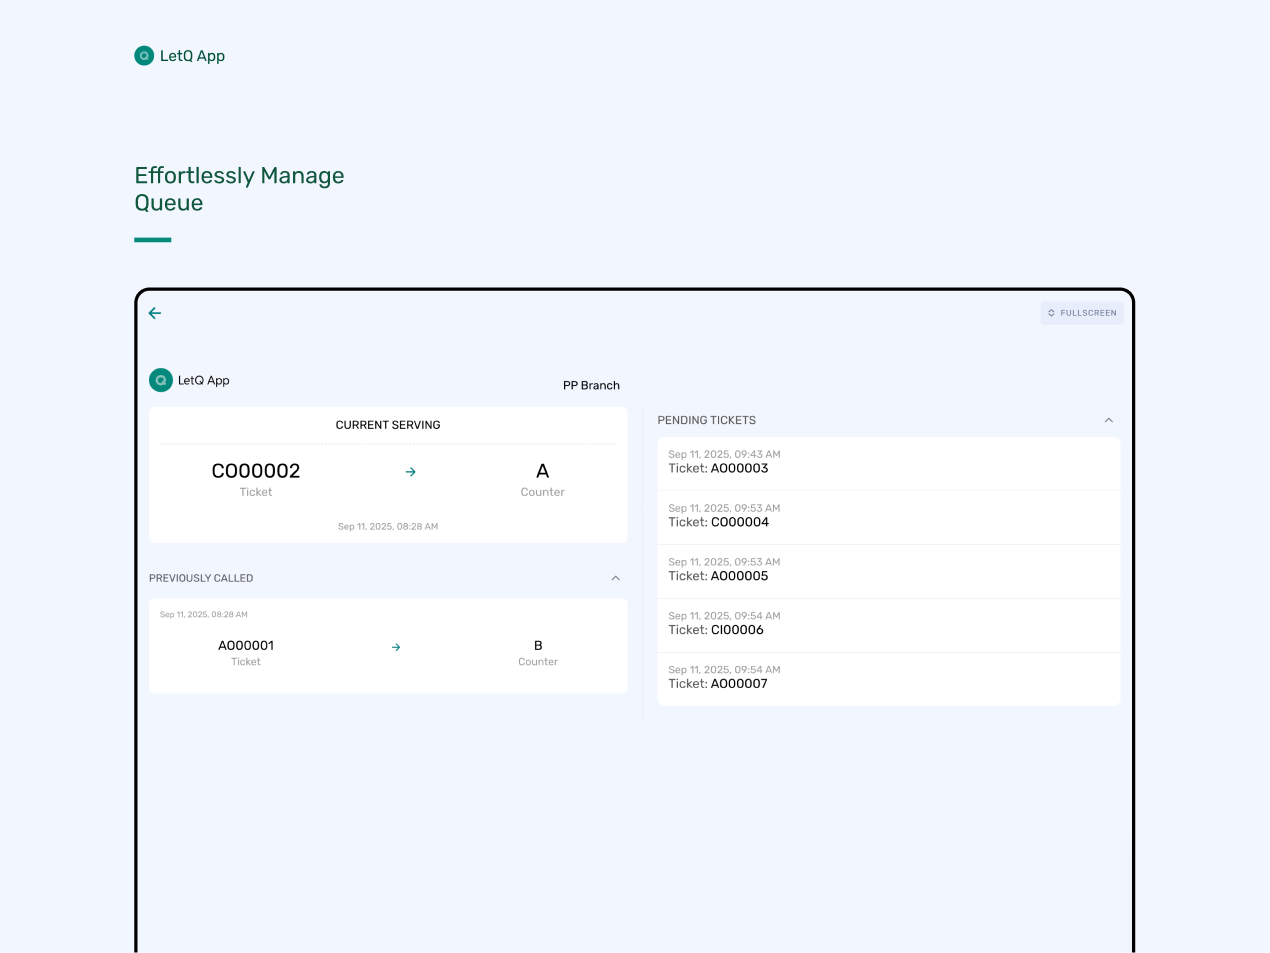1270x953 pixels.
Task: Click the arrow between C000002 and counter A
Action: [x=410, y=472]
